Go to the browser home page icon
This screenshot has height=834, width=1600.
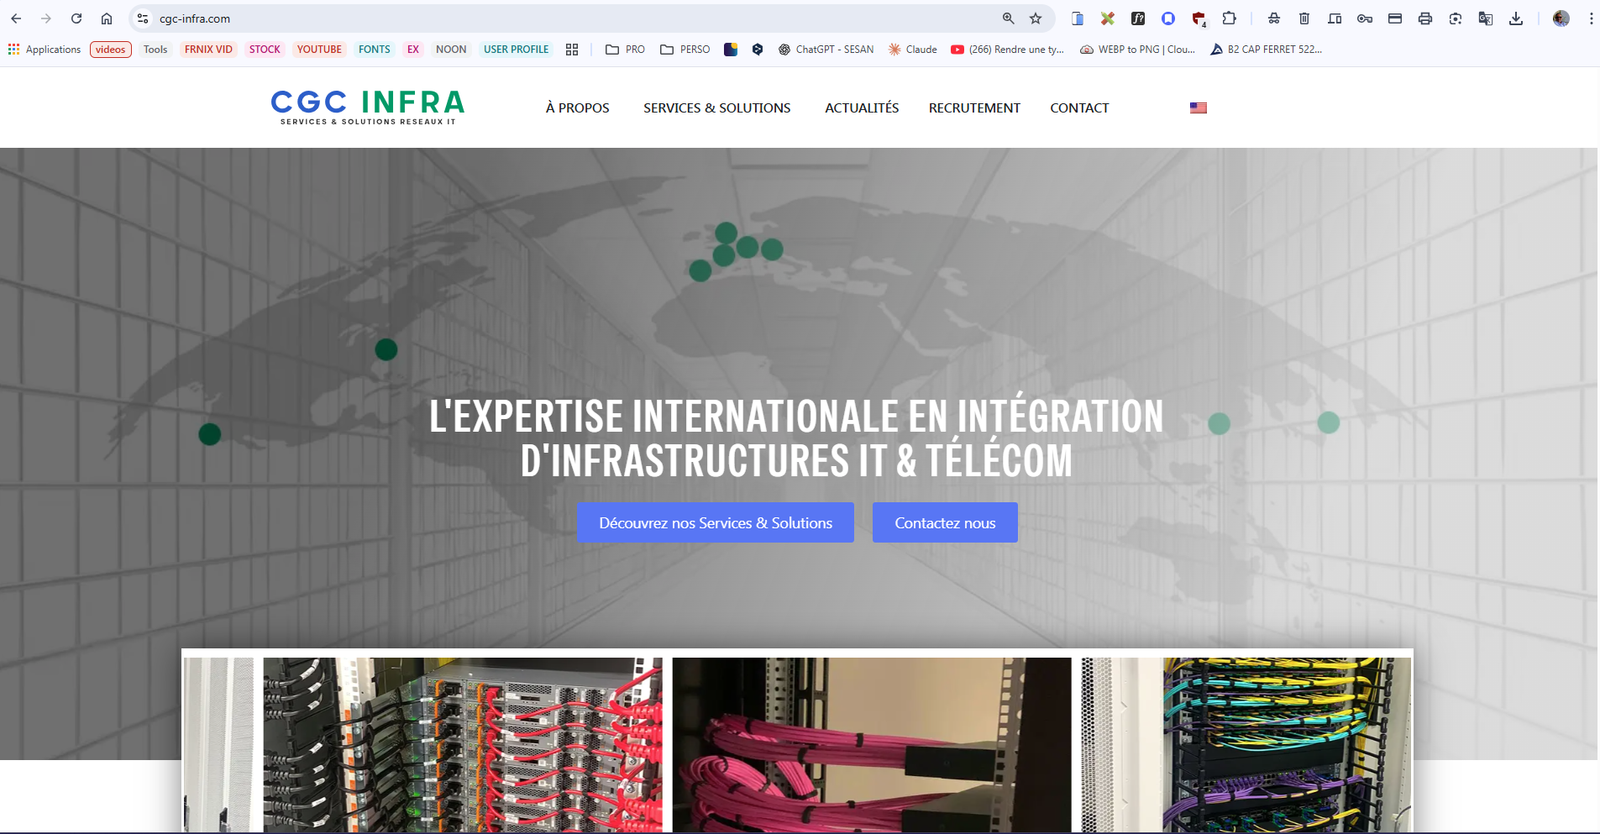tap(106, 19)
